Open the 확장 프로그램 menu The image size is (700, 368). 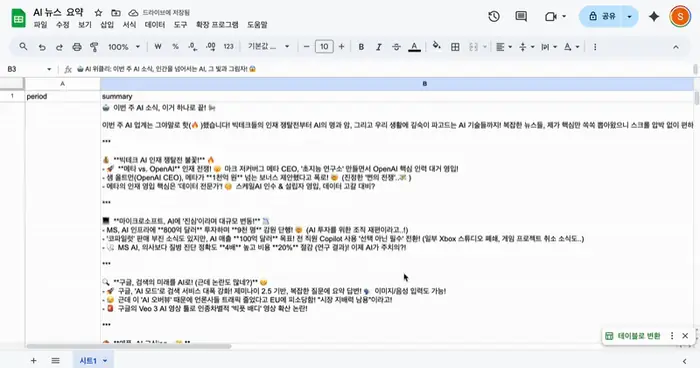(217, 25)
